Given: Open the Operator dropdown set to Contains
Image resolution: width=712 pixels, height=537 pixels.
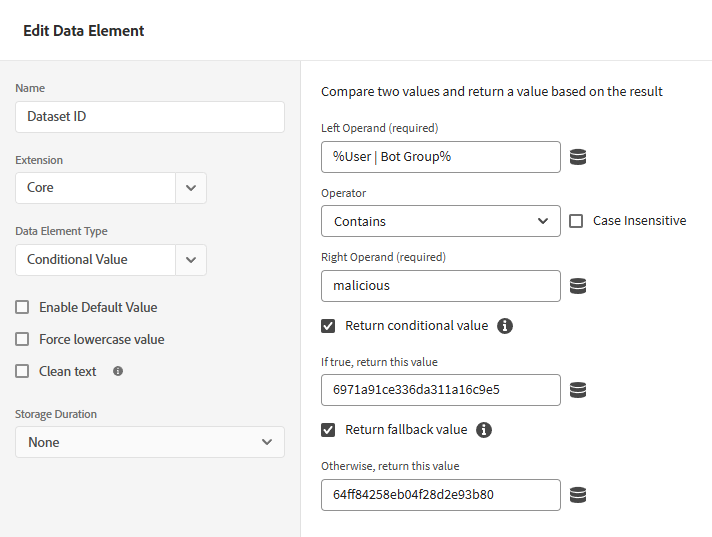Looking at the screenshot, I should (x=440, y=221).
